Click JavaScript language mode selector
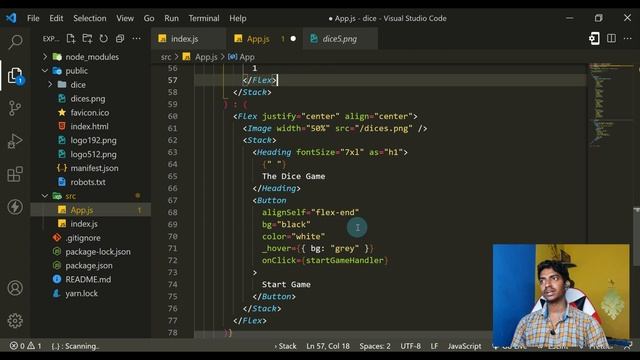 464,346
